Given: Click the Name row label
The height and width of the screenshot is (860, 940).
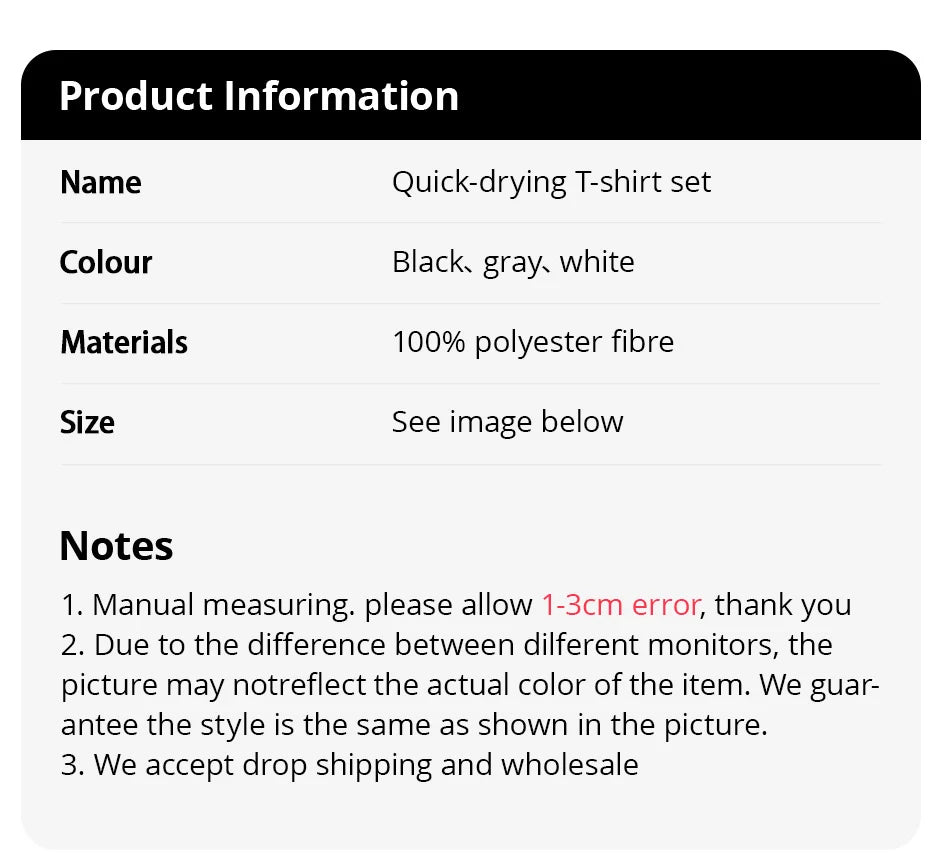Looking at the screenshot, I should click(x=100, y=182).
